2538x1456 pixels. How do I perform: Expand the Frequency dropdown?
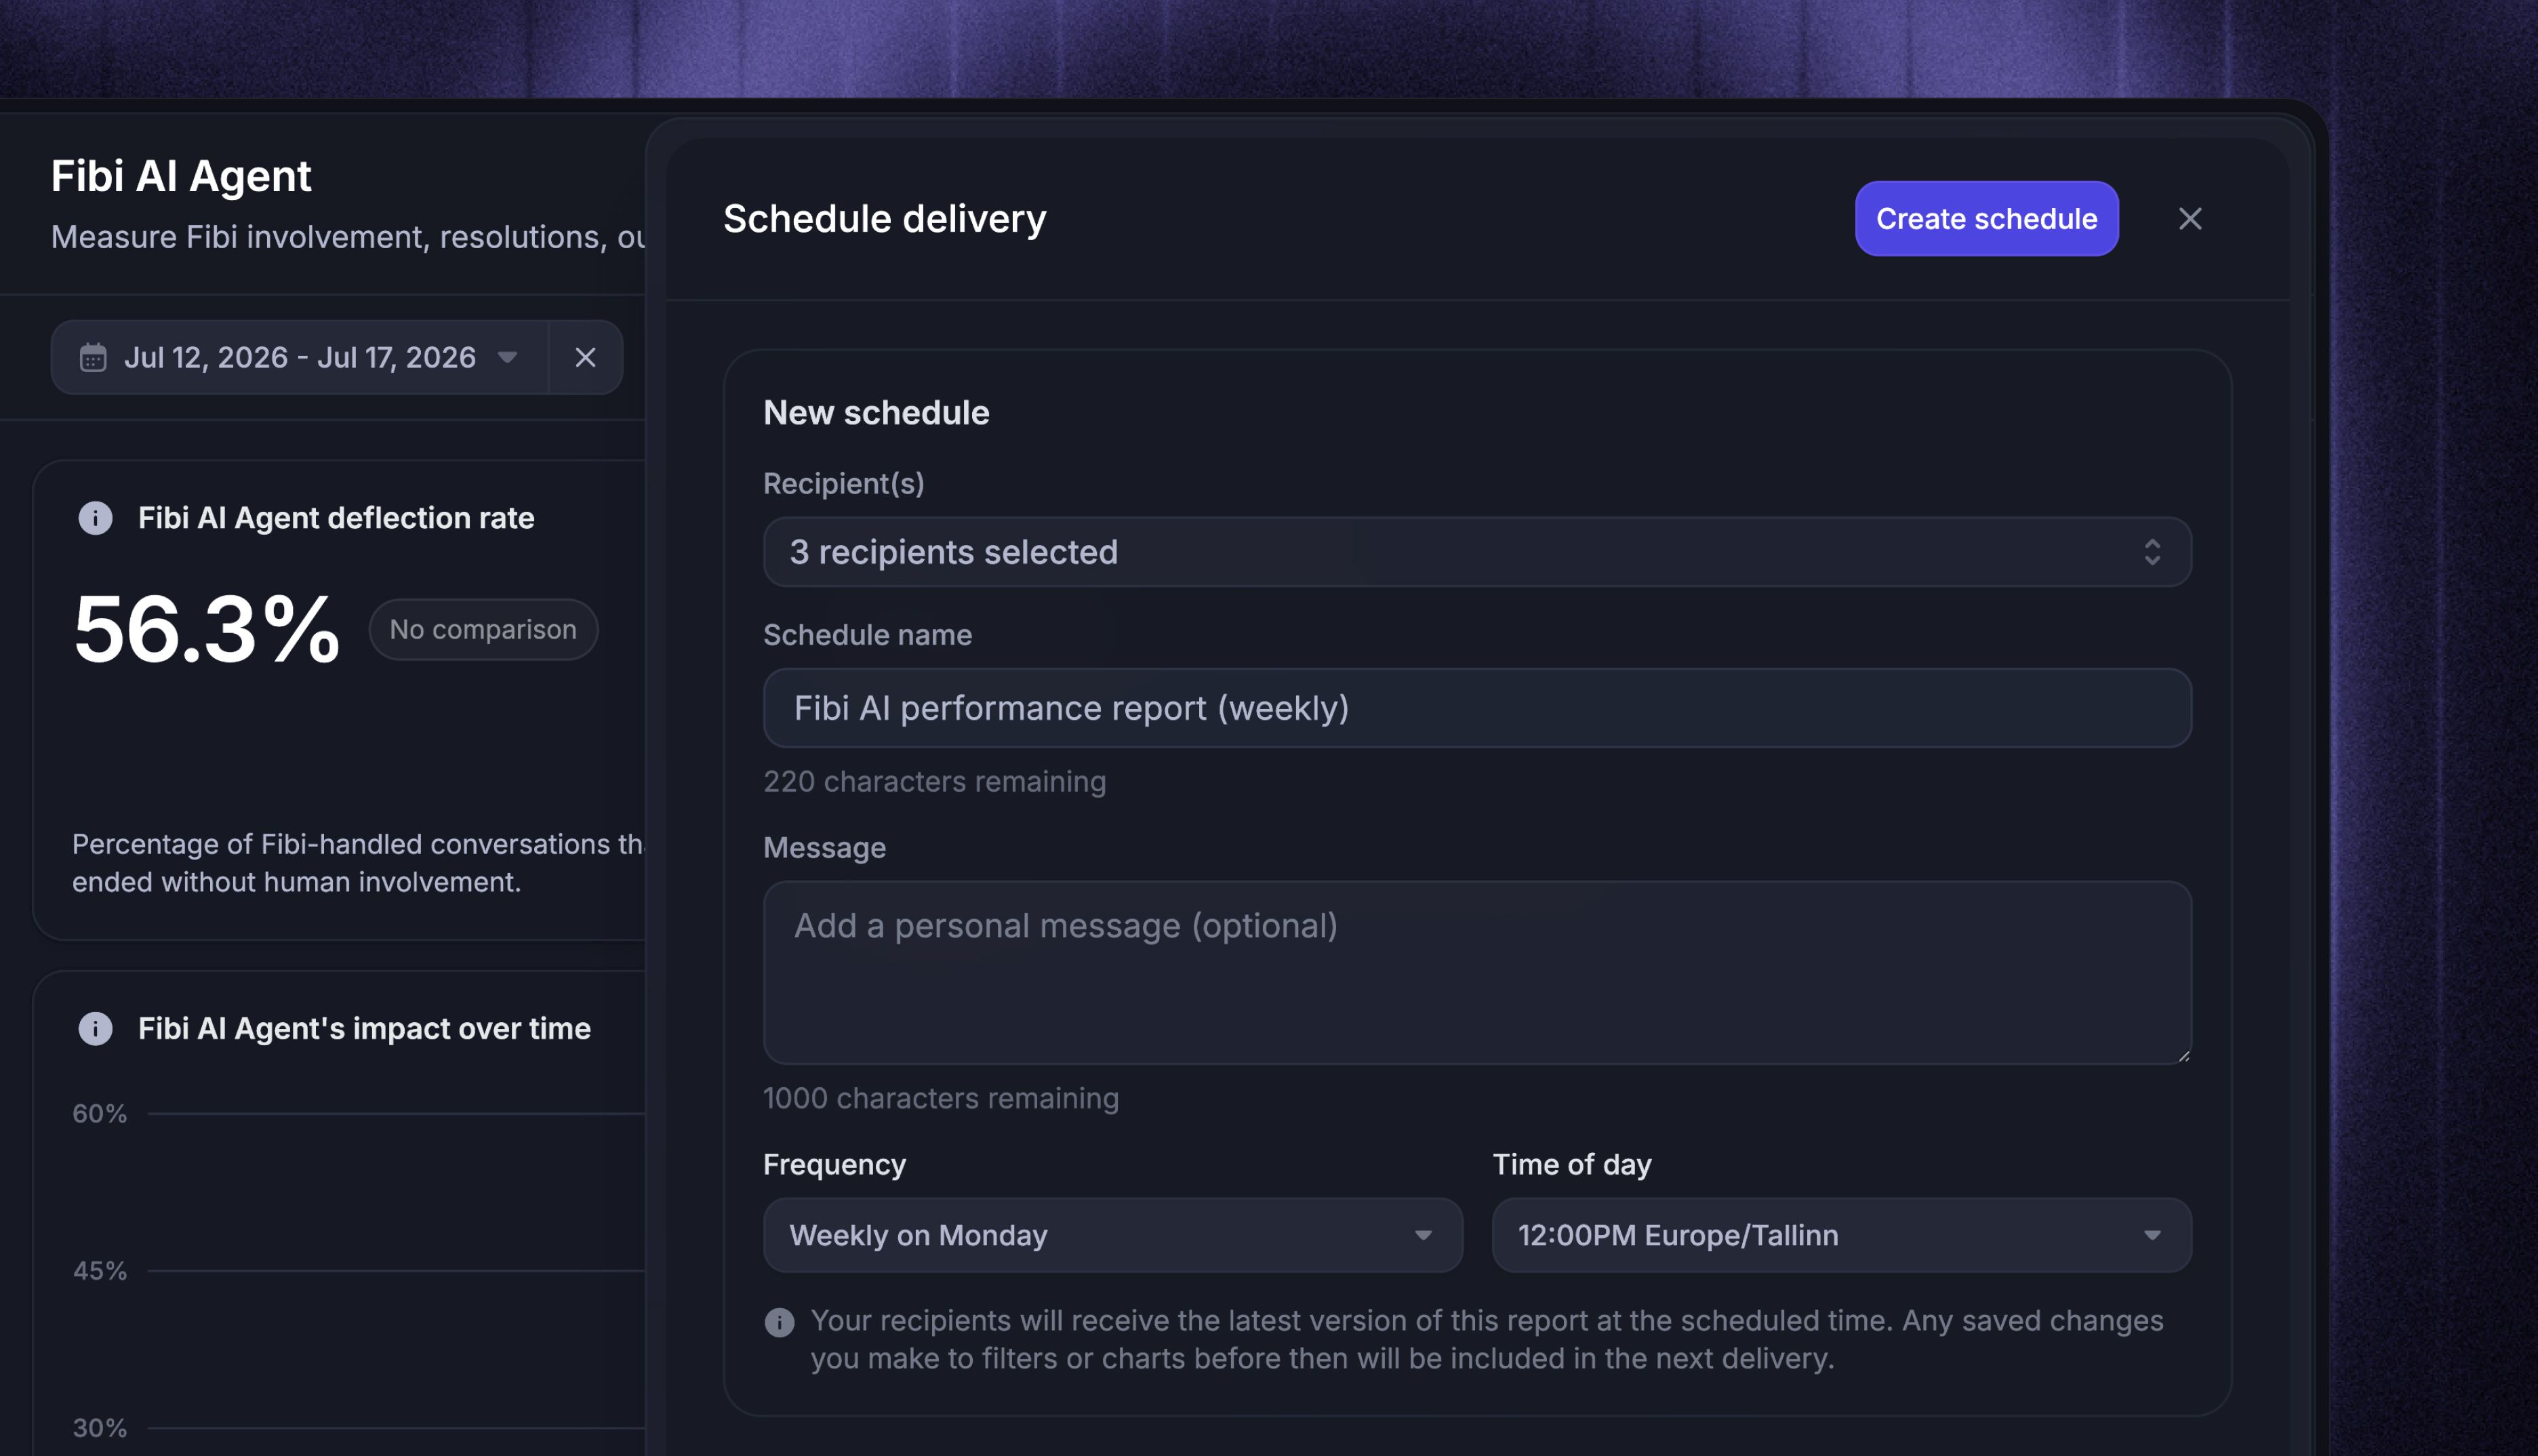(1112, 1235)
